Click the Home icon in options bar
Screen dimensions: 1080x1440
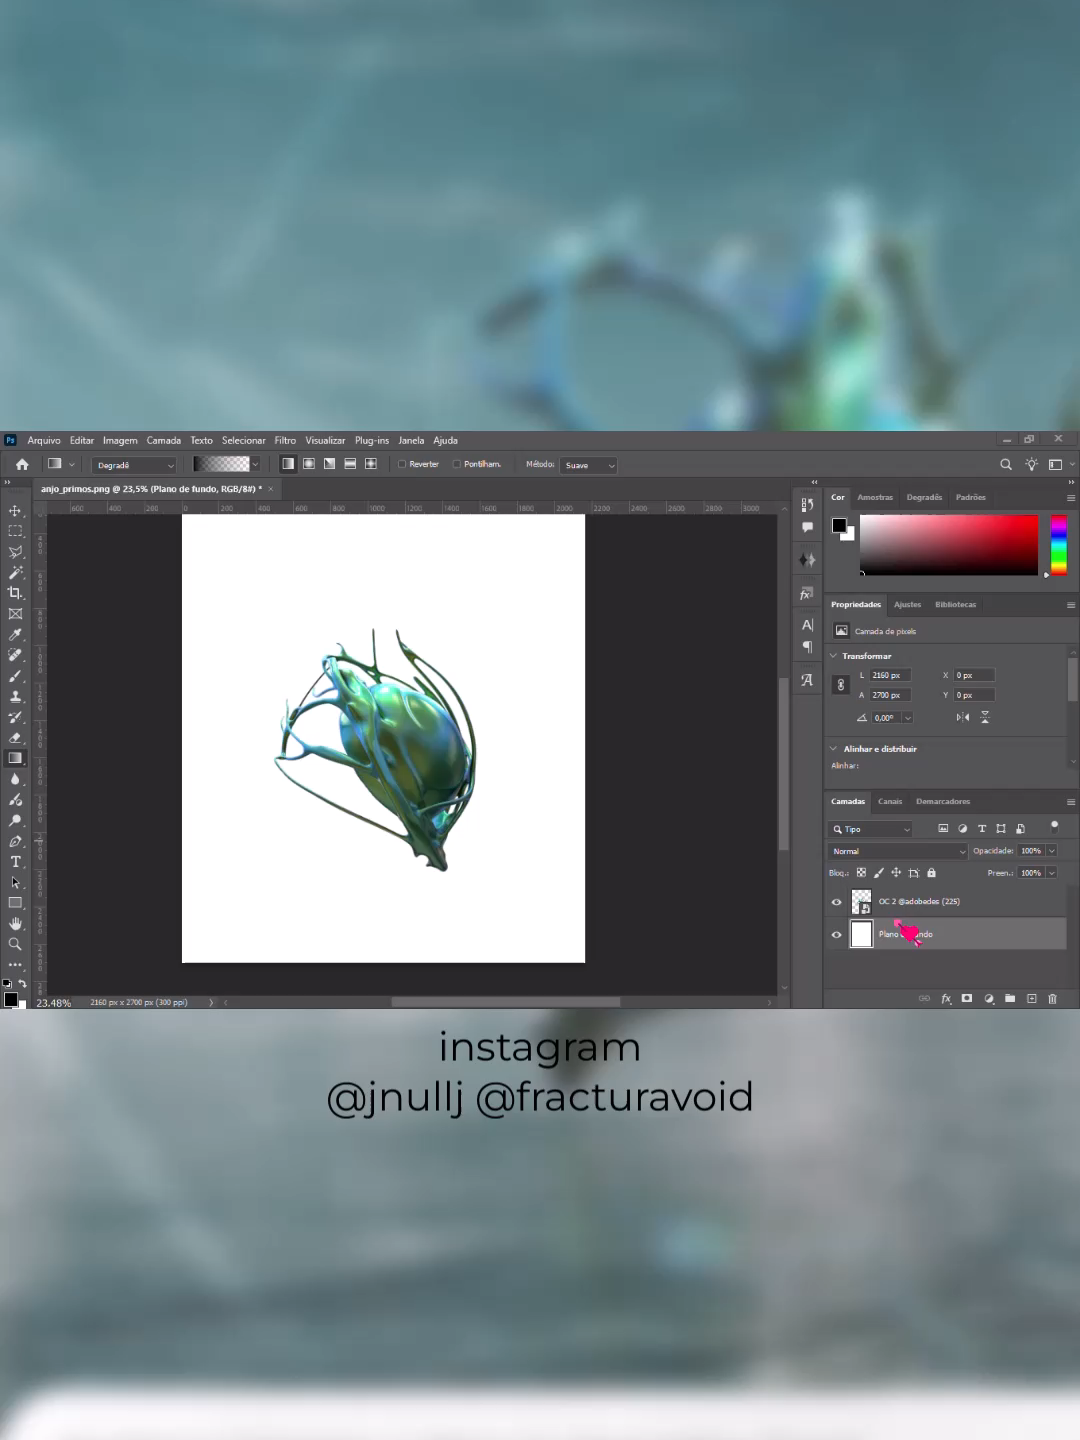pyautogui.click(x=22, y=464)
